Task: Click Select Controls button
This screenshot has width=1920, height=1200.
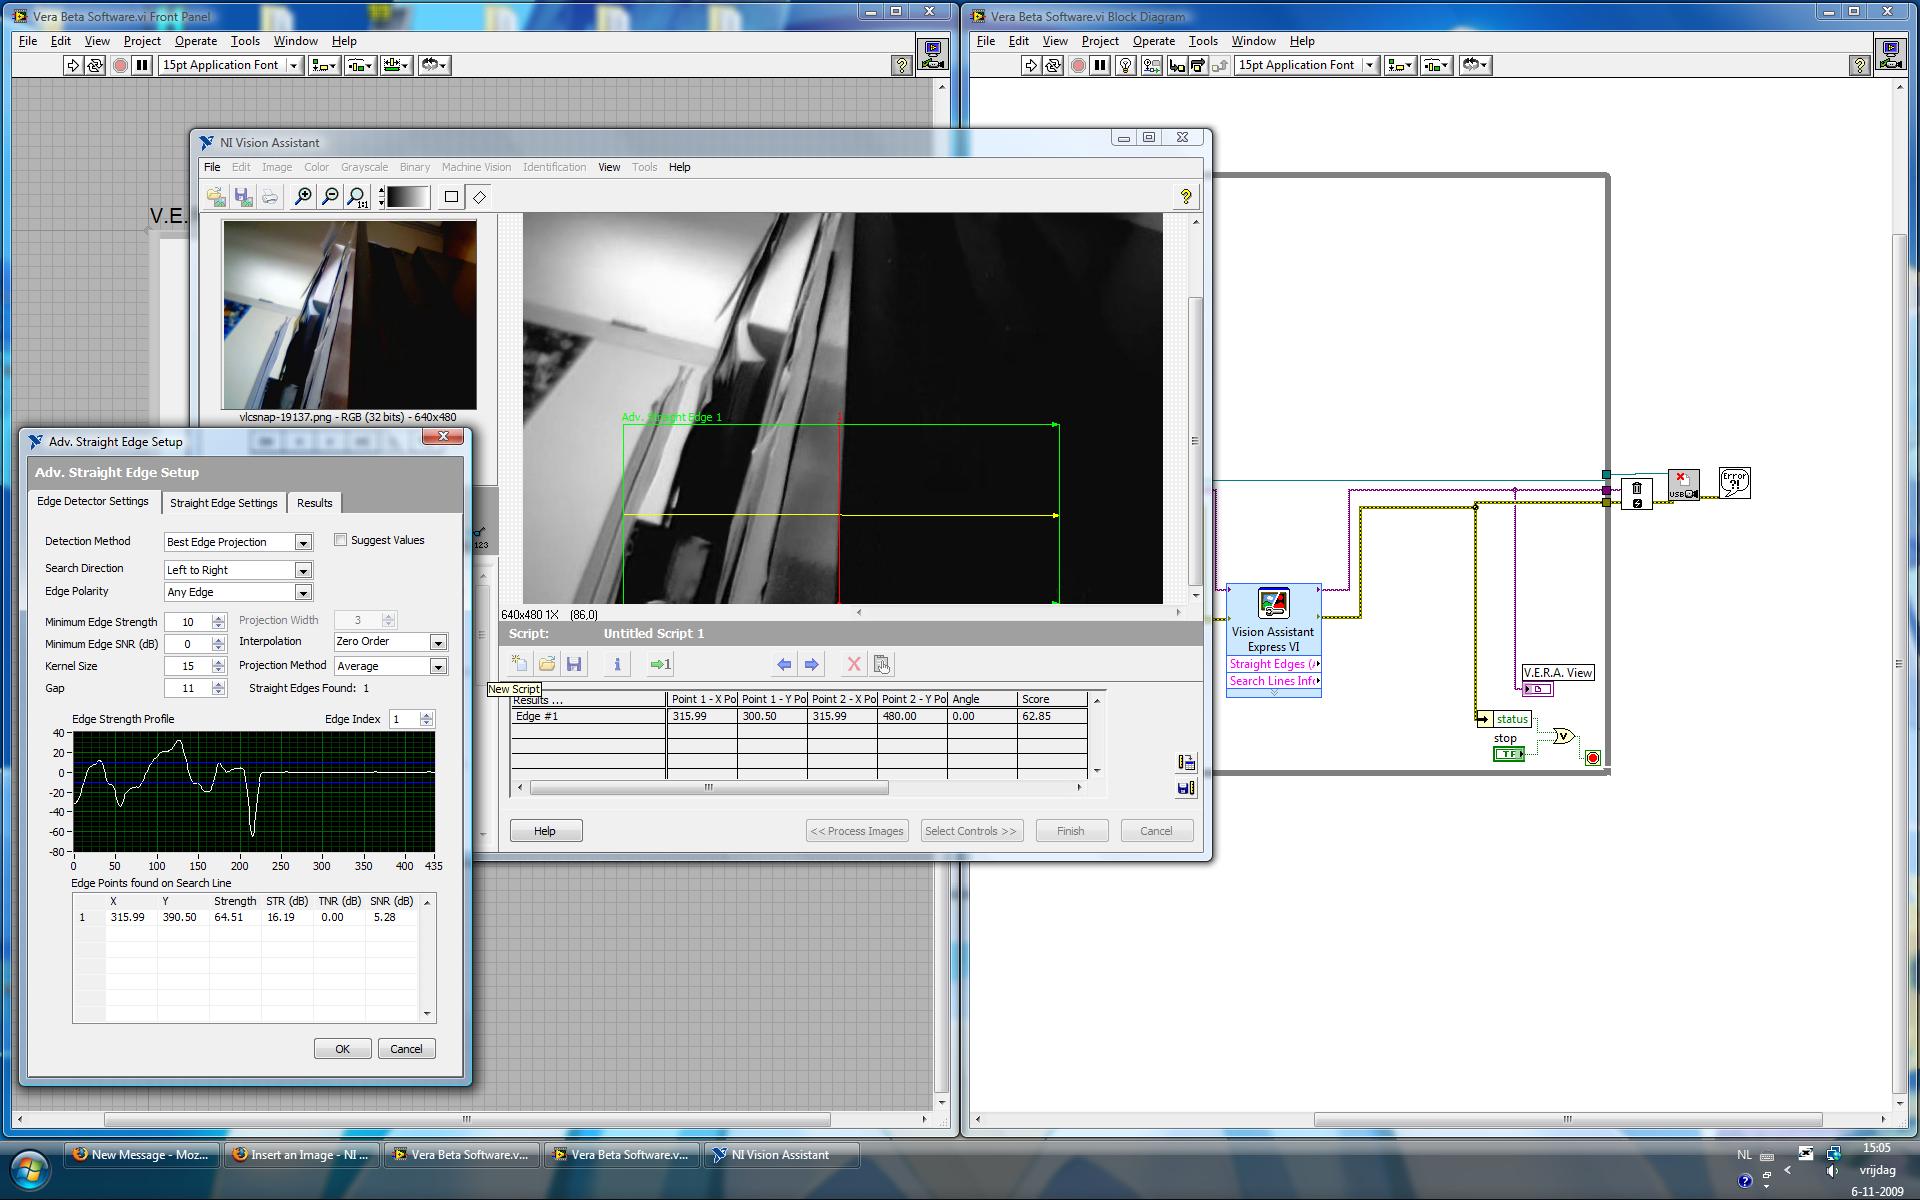Action: 971,831
